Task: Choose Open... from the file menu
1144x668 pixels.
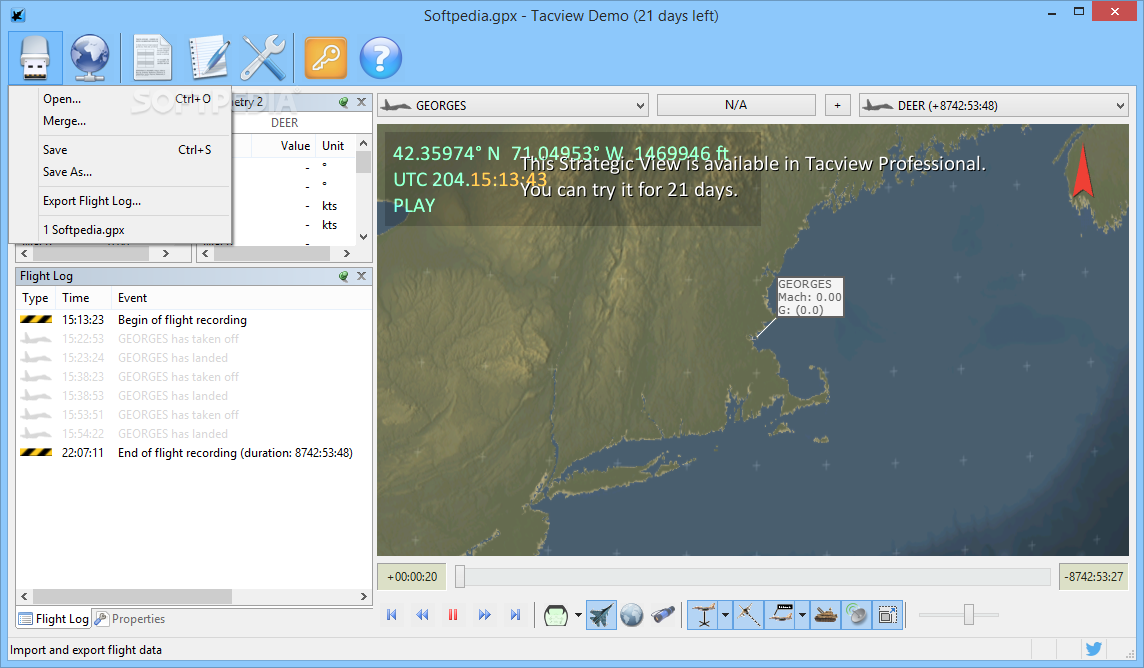Action: [x=127, y=99]
